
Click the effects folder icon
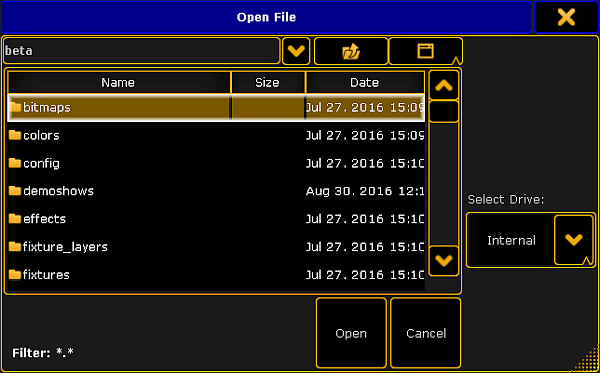[x=15, y=218]
